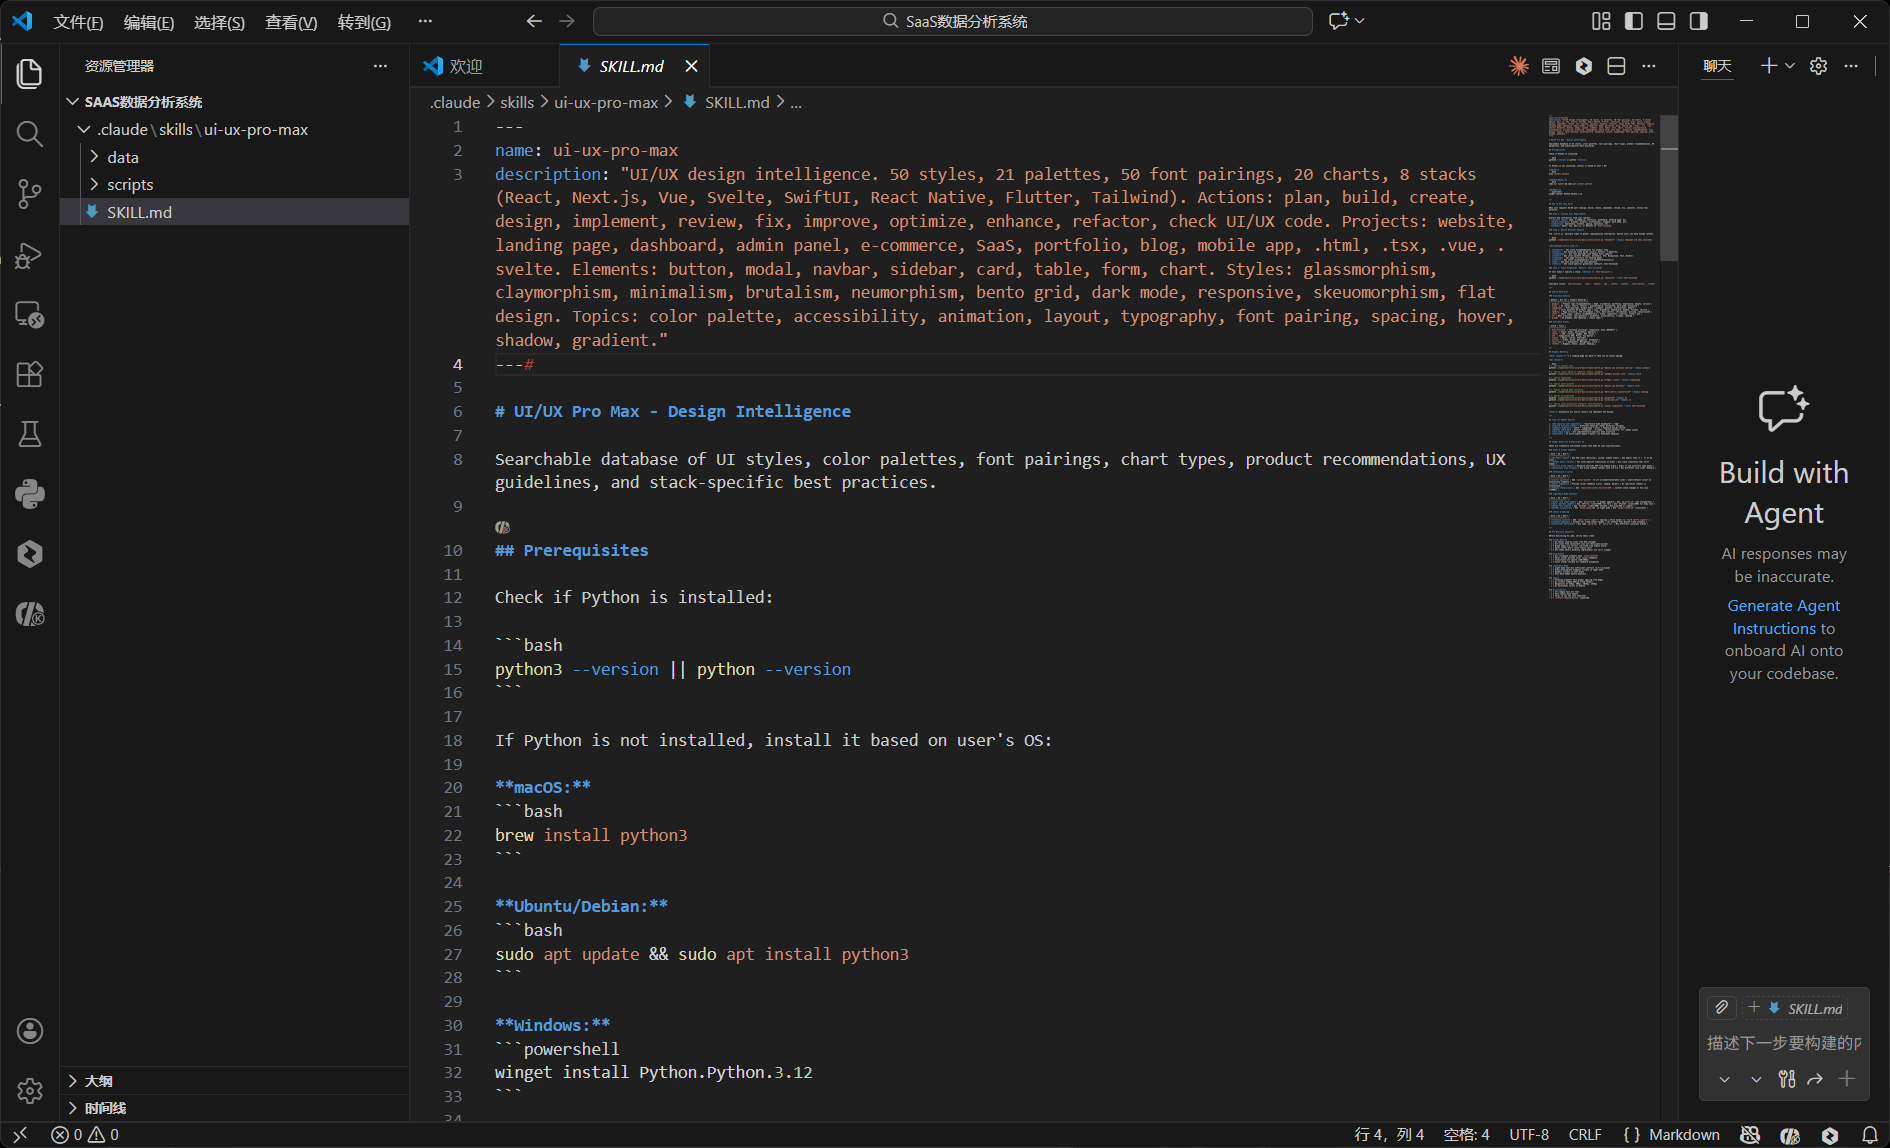Click ui-ux-pro-max in the breadcrumb

click(x=606, y=102)
